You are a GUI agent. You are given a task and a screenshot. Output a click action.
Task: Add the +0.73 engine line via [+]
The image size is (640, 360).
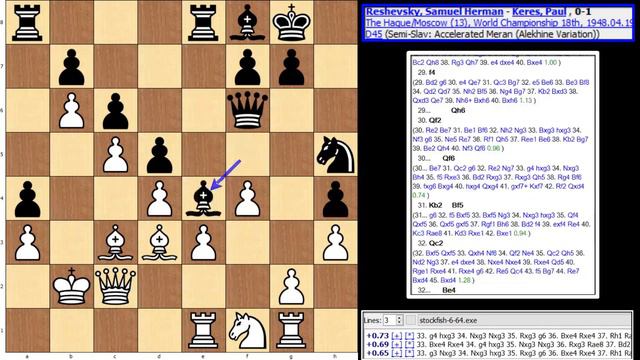tap(397, 336)
